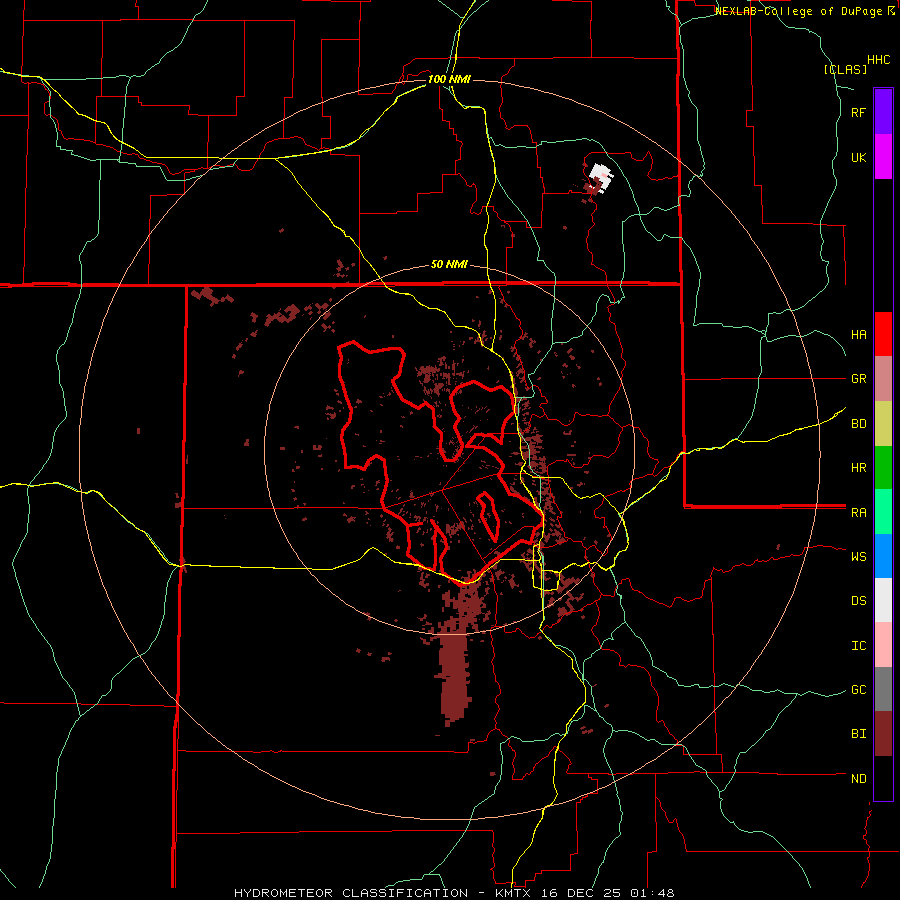Click the HA legend label
900x900 pixels.
pyautogui.click(x=859, y=334)
